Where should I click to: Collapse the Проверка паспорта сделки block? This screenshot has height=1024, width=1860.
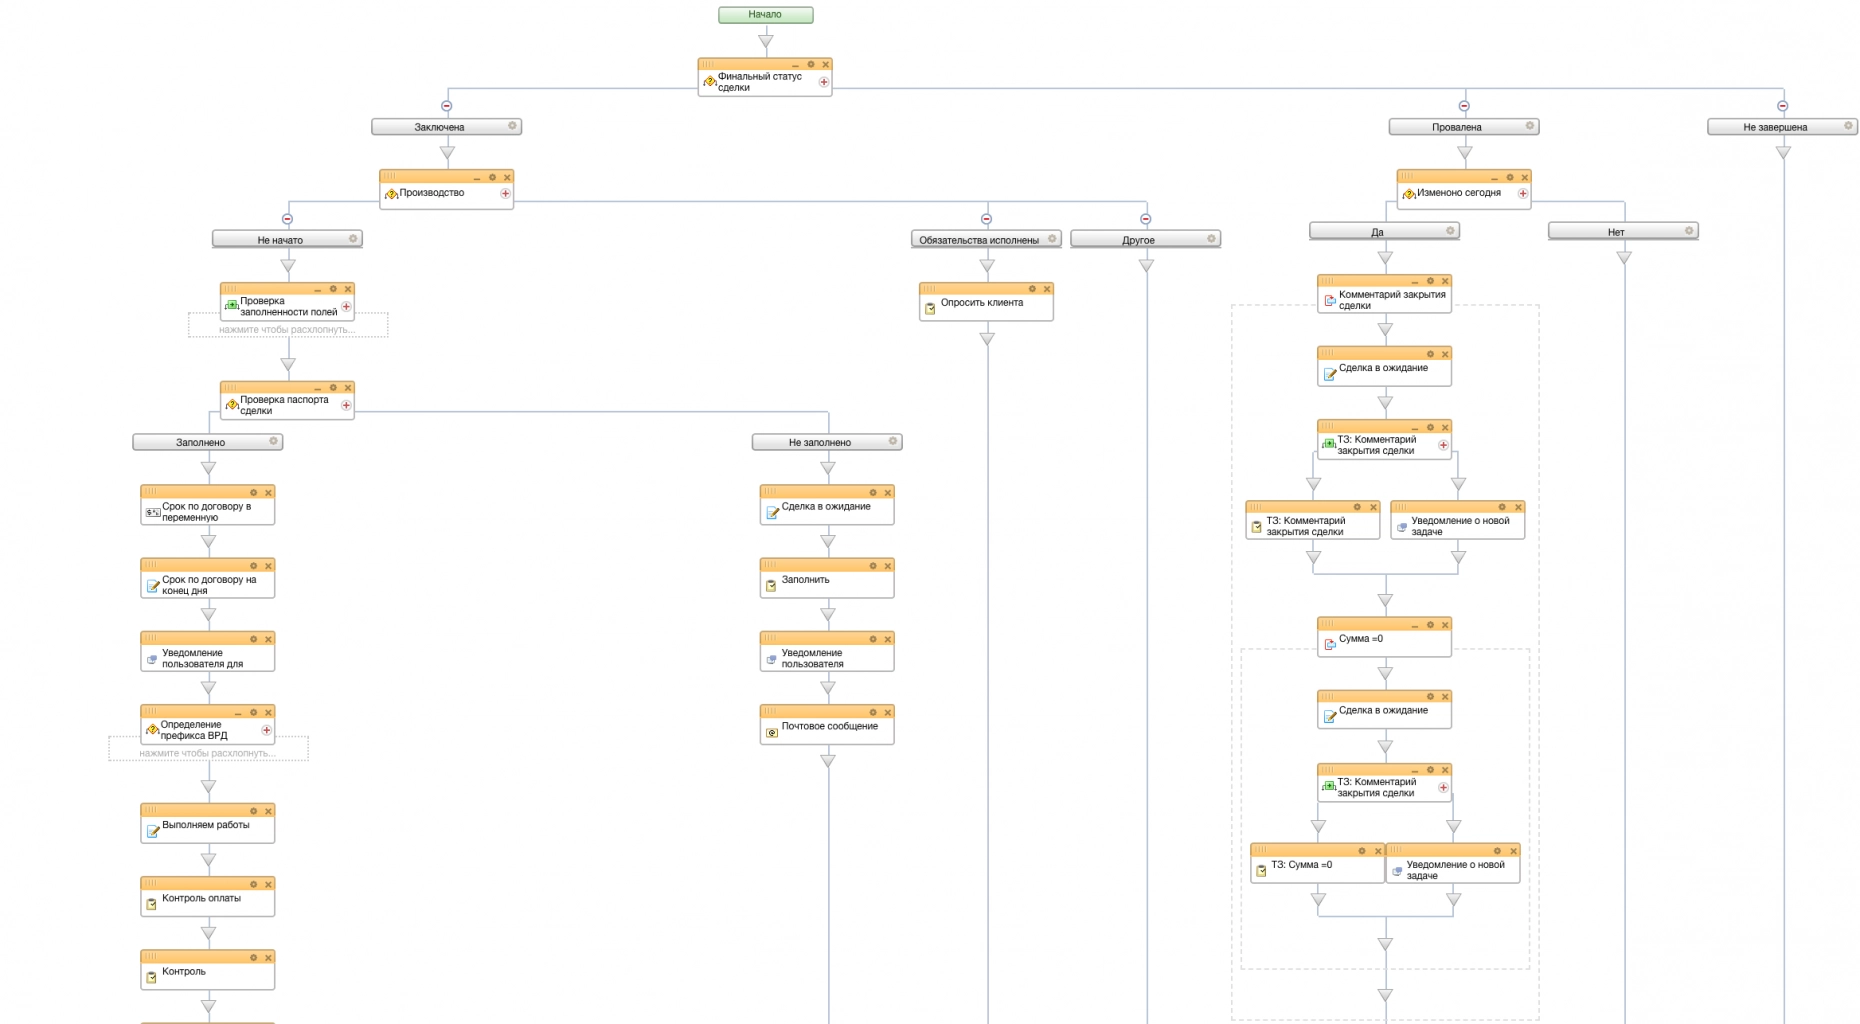click(317, 388)
